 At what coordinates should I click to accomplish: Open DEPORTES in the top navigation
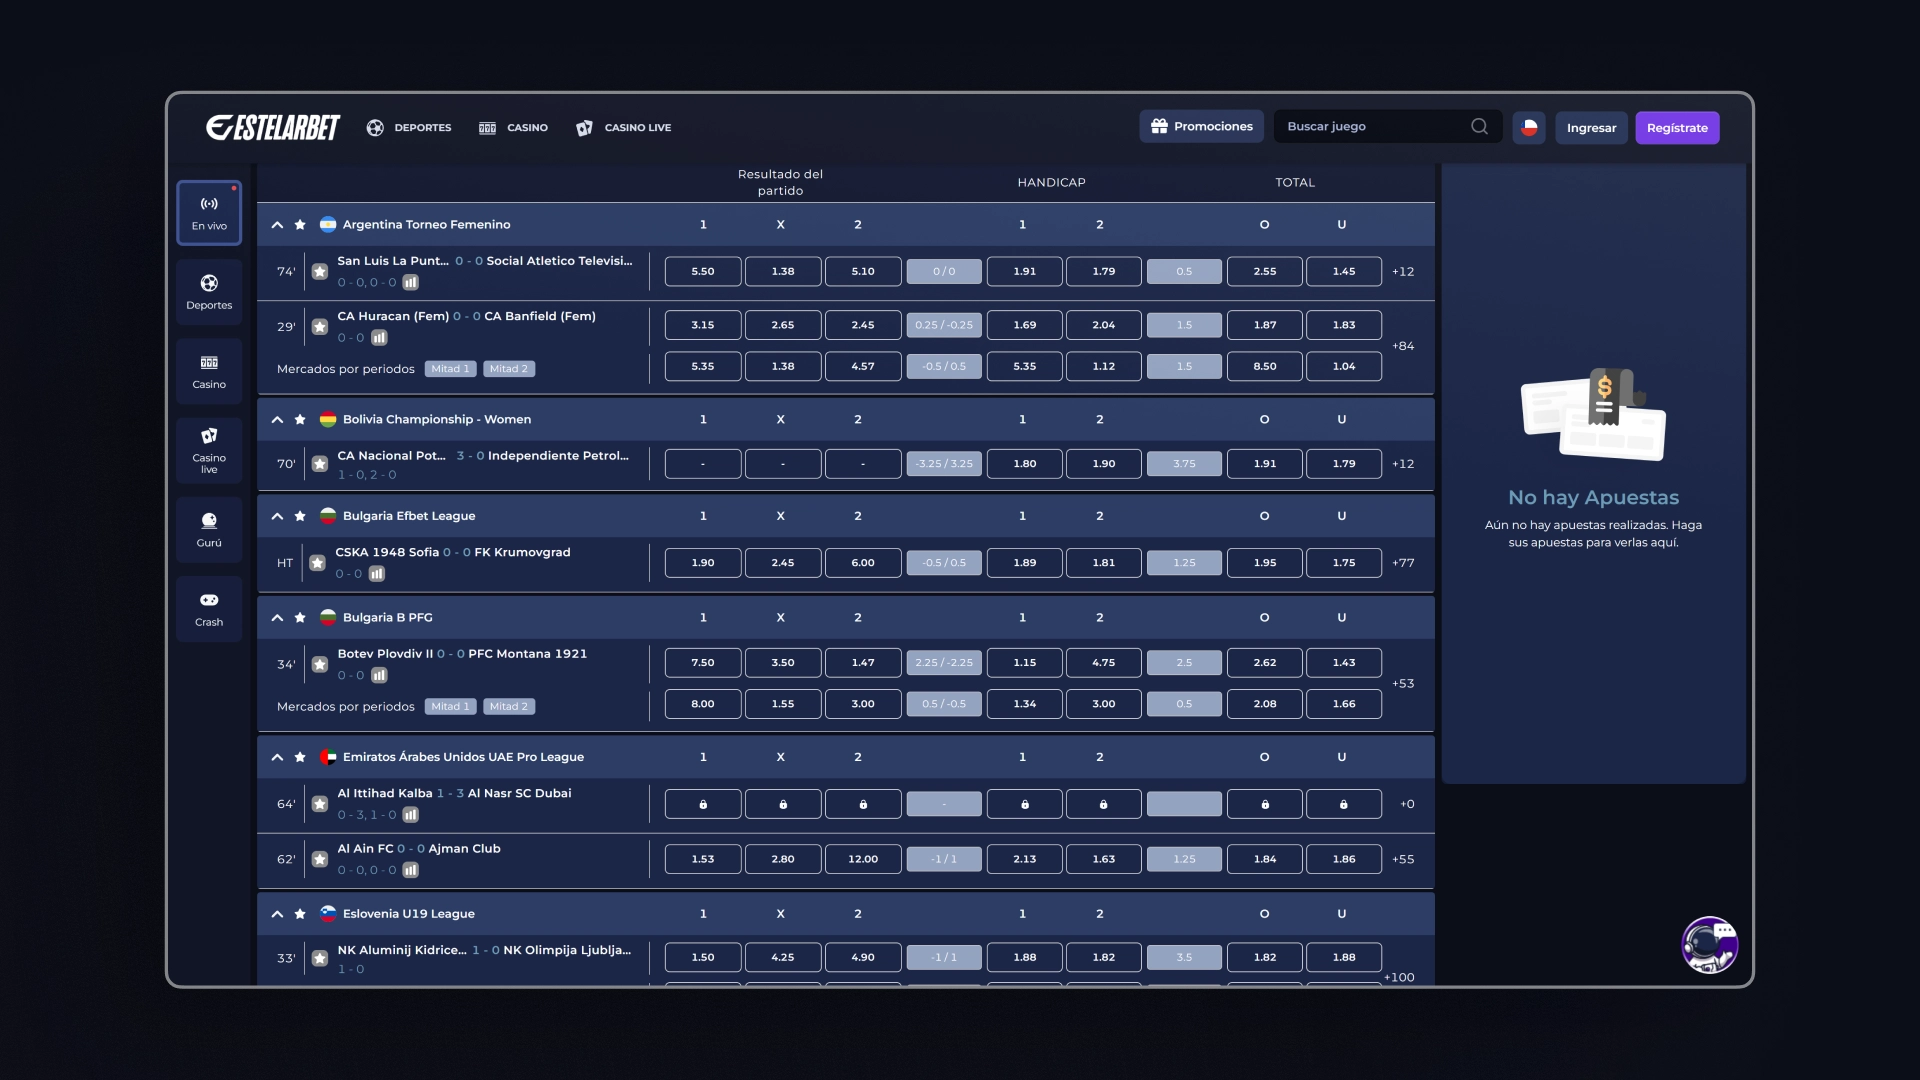coord(409,127)
